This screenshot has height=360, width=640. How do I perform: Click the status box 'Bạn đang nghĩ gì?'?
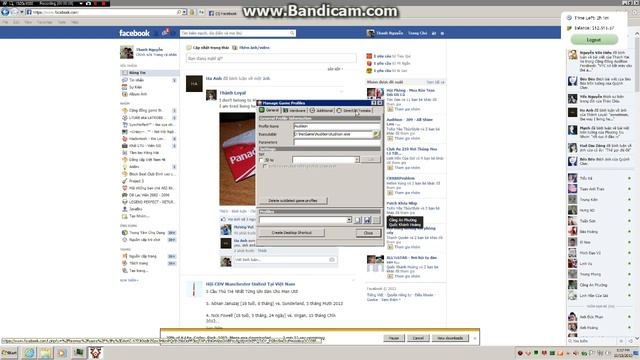pos(271,58)
